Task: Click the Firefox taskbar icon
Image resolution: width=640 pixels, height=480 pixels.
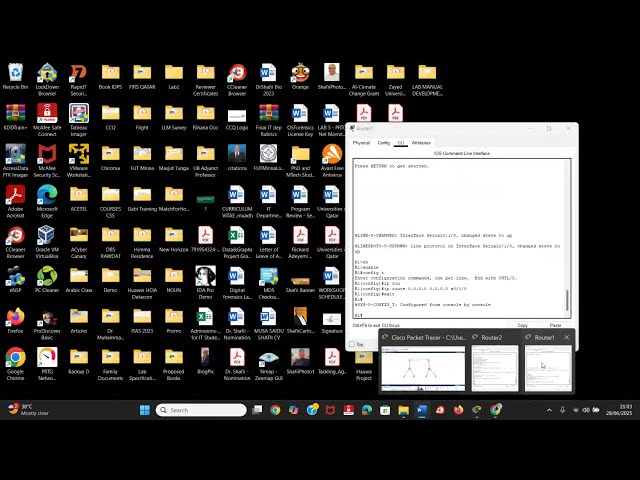Action: 458,410
